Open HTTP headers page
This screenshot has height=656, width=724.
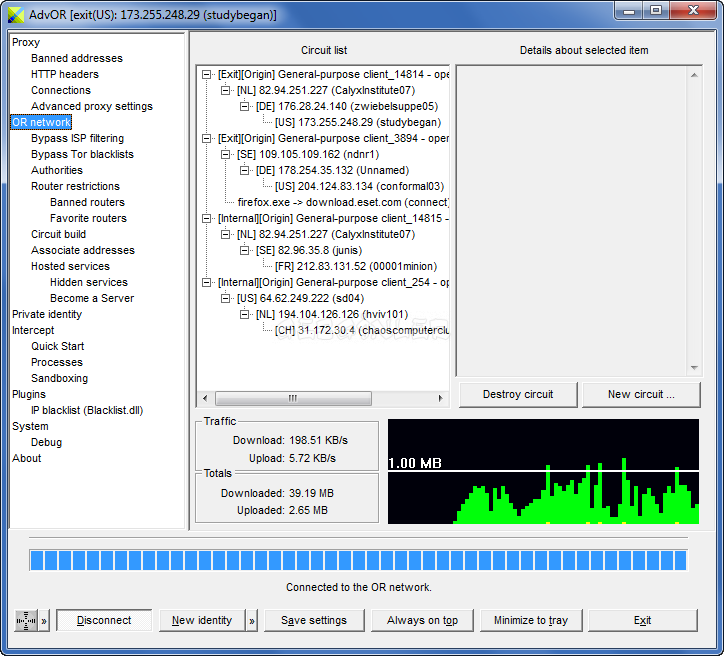pyautogui.click(x=65, y=74)
